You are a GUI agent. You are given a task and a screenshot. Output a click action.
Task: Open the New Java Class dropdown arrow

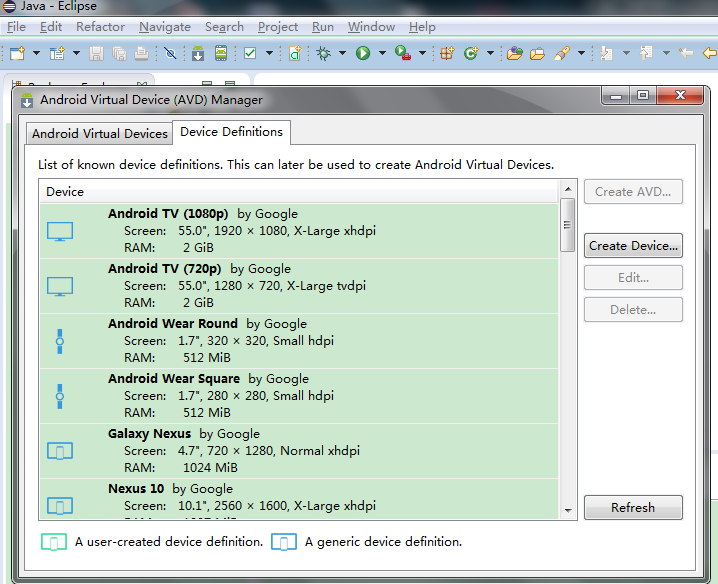(490, 53)
